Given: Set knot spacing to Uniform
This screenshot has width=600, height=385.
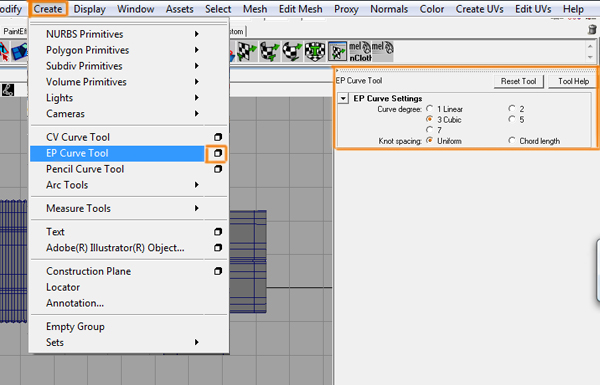Looking at the screenshot, I should point(430,140).
